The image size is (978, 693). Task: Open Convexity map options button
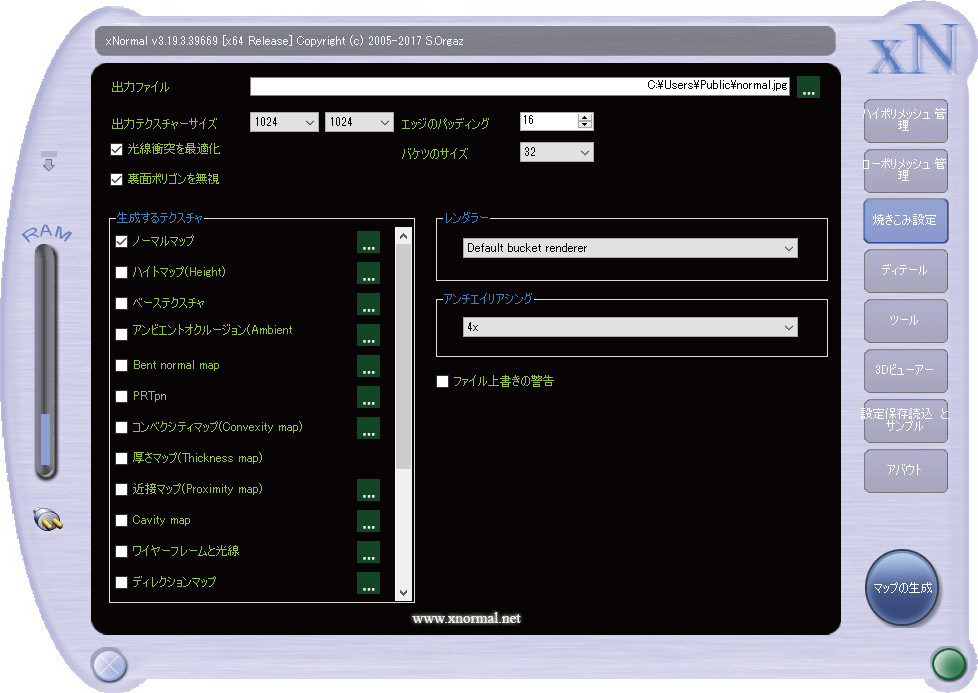point(368,428)
